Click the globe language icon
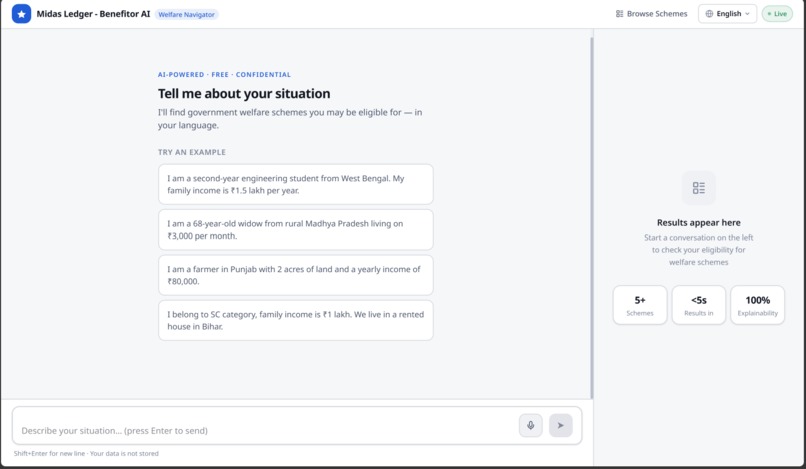Image resolution: width=806 pixels, height=469 pixels. 709,14
